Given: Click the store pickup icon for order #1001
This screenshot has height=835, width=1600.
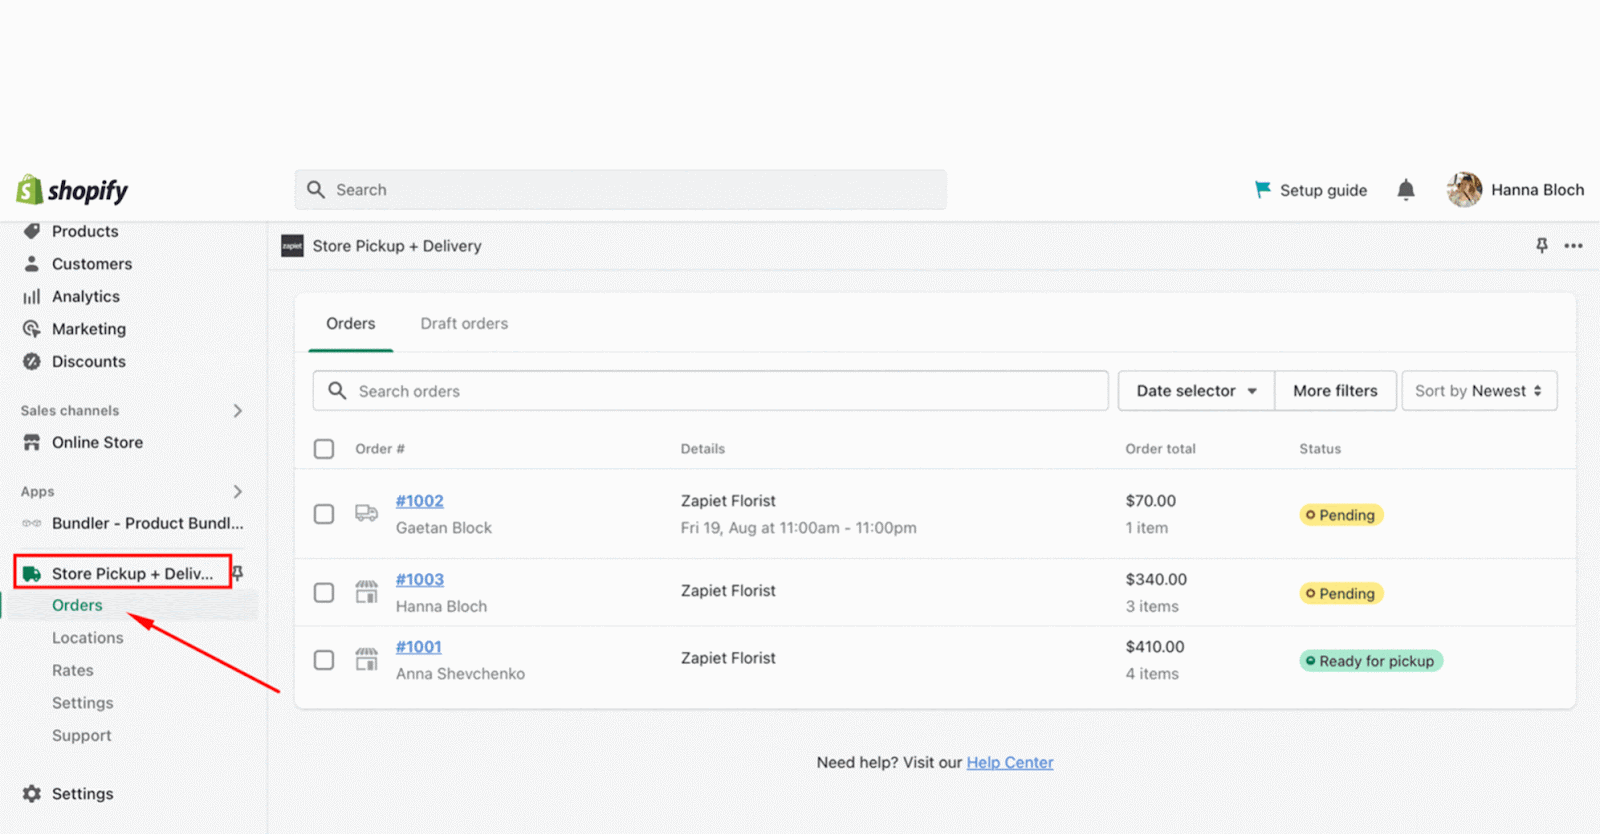Looking at the screenshot, I should [x=367, y=659].
